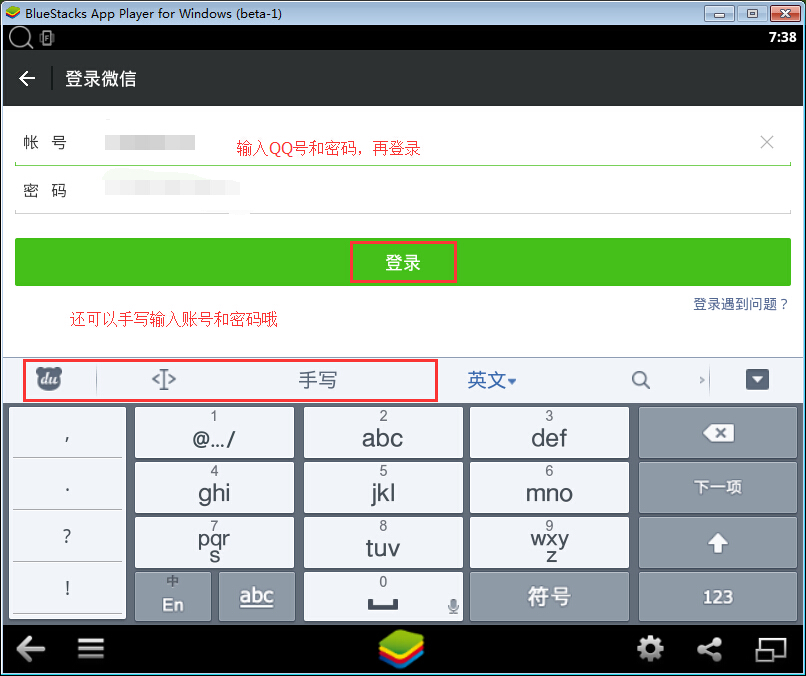
Task: Switch to the underlined abc keyboard mode
Action: (x=257, y=597)
